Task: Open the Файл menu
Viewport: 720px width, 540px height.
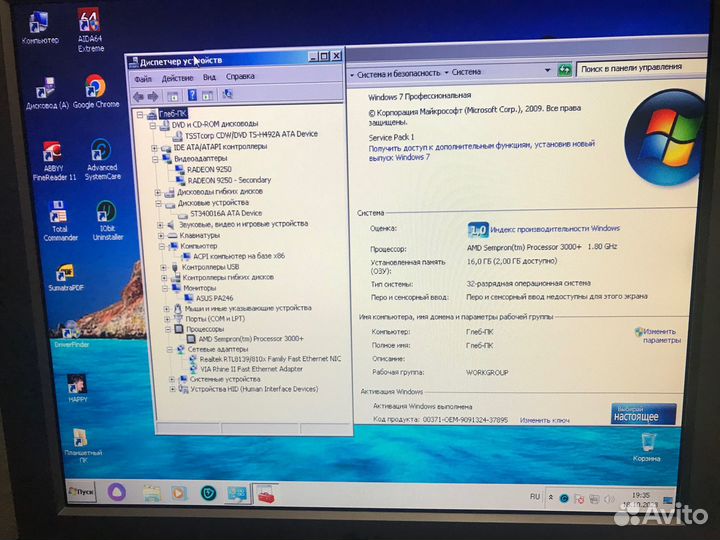Action: pos(143,79)
